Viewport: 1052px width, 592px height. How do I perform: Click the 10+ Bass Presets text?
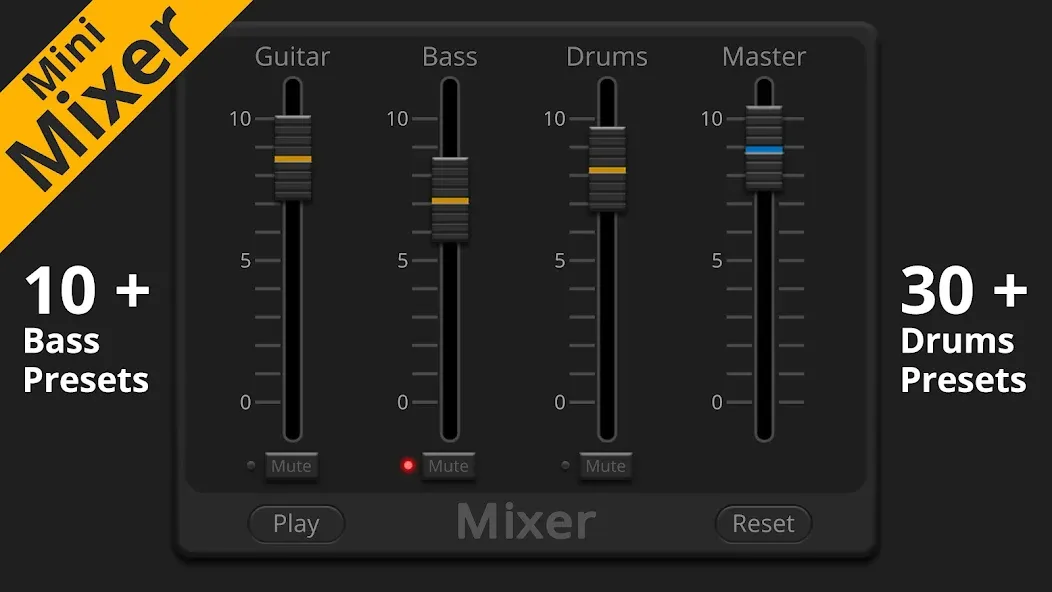(86, 329)
